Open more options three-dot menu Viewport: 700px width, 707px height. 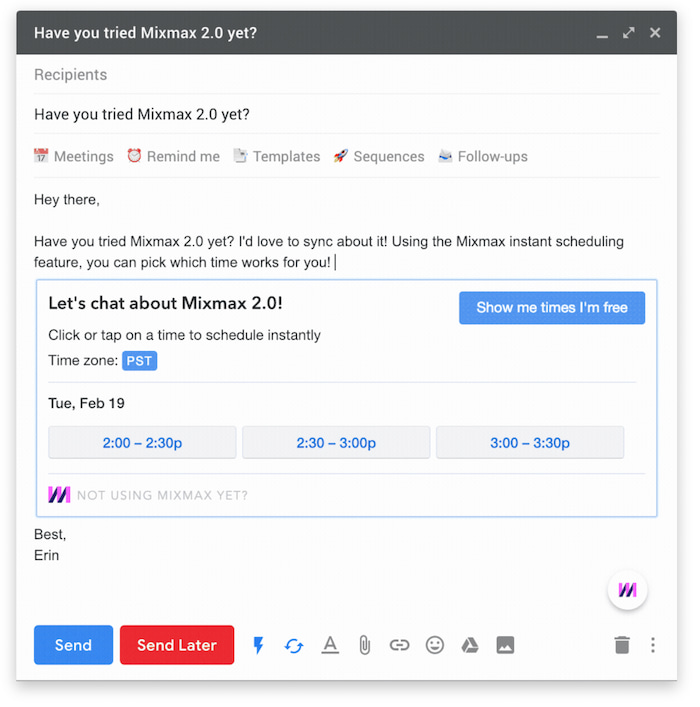tap(653, 646)
